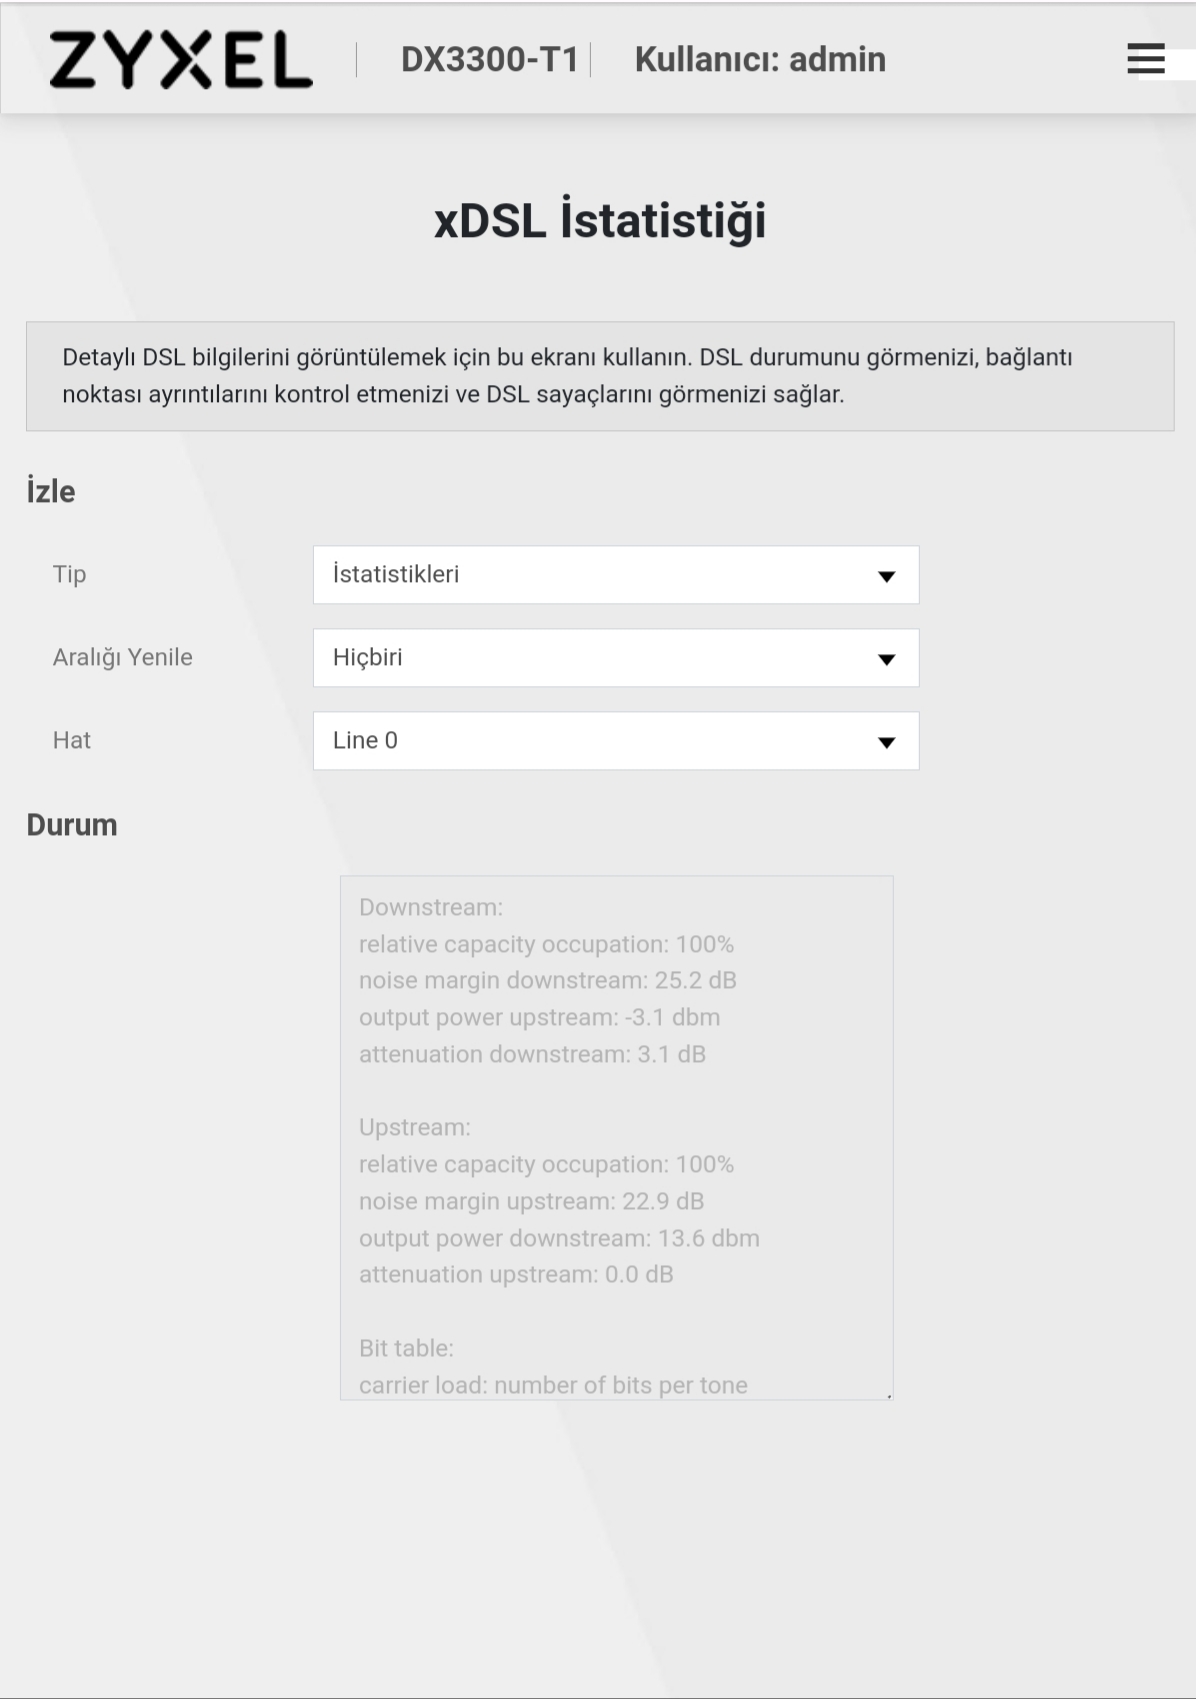Click the Bit table: line in status box
Screen dimensions: 1196x1699
pyautogui.click(x=407, y=1348)
